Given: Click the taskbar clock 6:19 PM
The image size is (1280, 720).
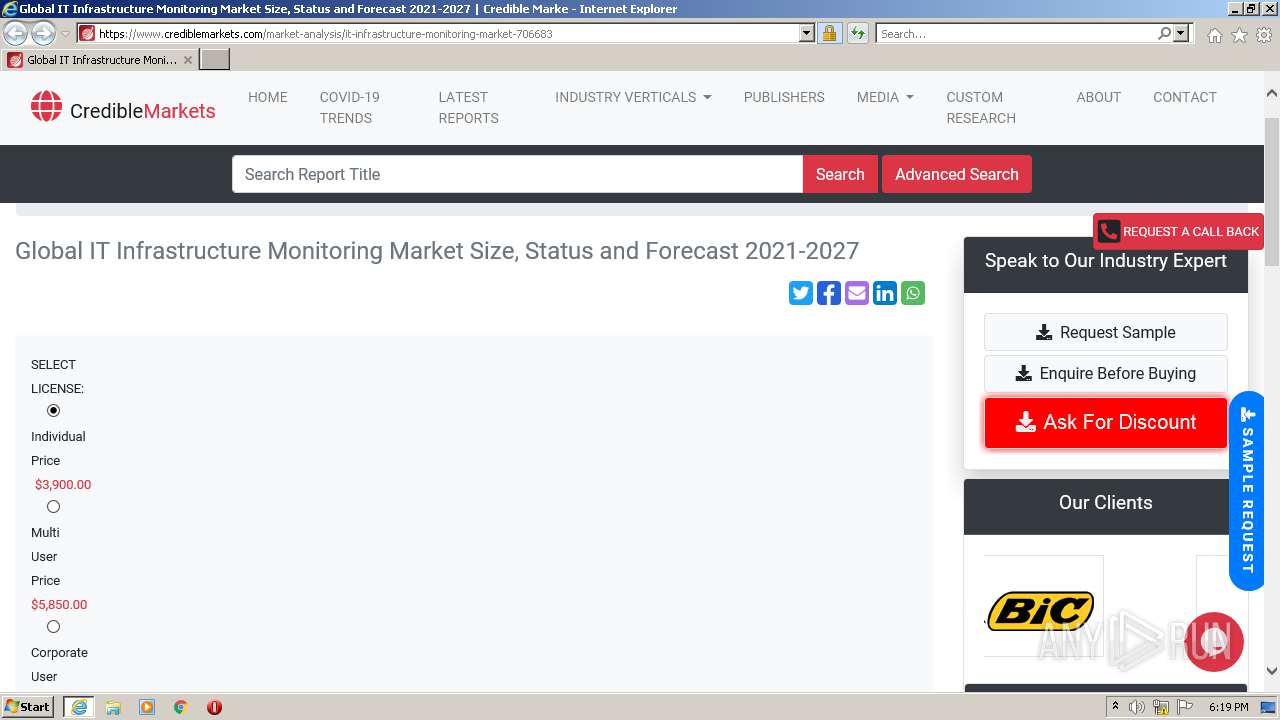Looking at the screenshot, I should pyautogui.click(x=1228, y=707).
